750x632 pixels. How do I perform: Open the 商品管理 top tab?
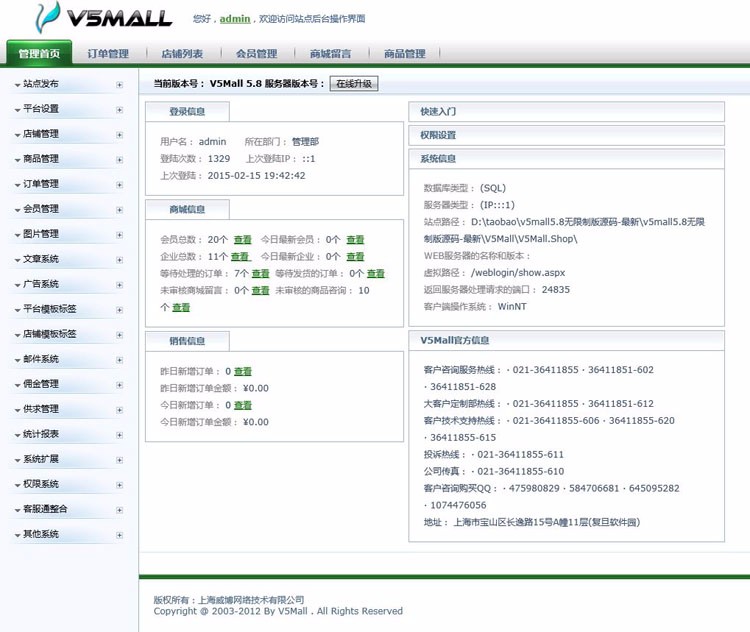click(405, 54)
